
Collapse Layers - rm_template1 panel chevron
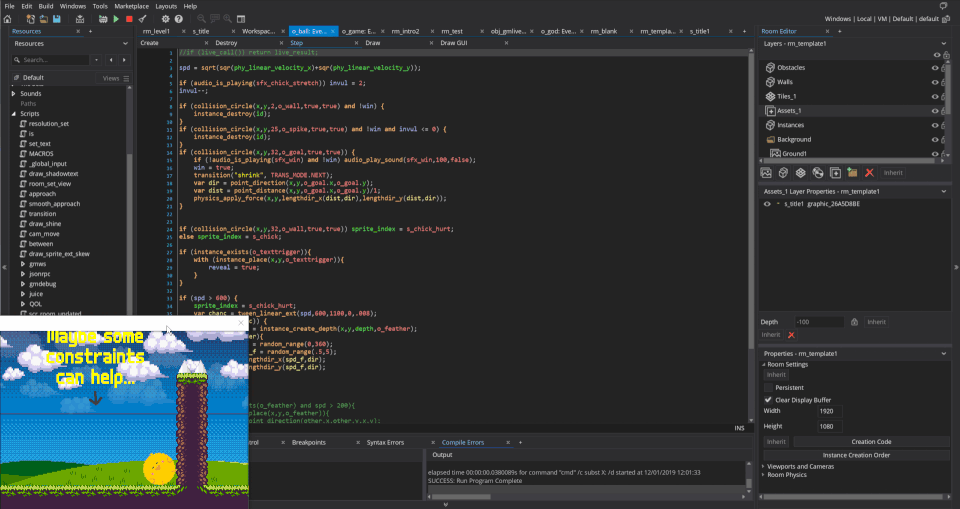pos(943,44)
